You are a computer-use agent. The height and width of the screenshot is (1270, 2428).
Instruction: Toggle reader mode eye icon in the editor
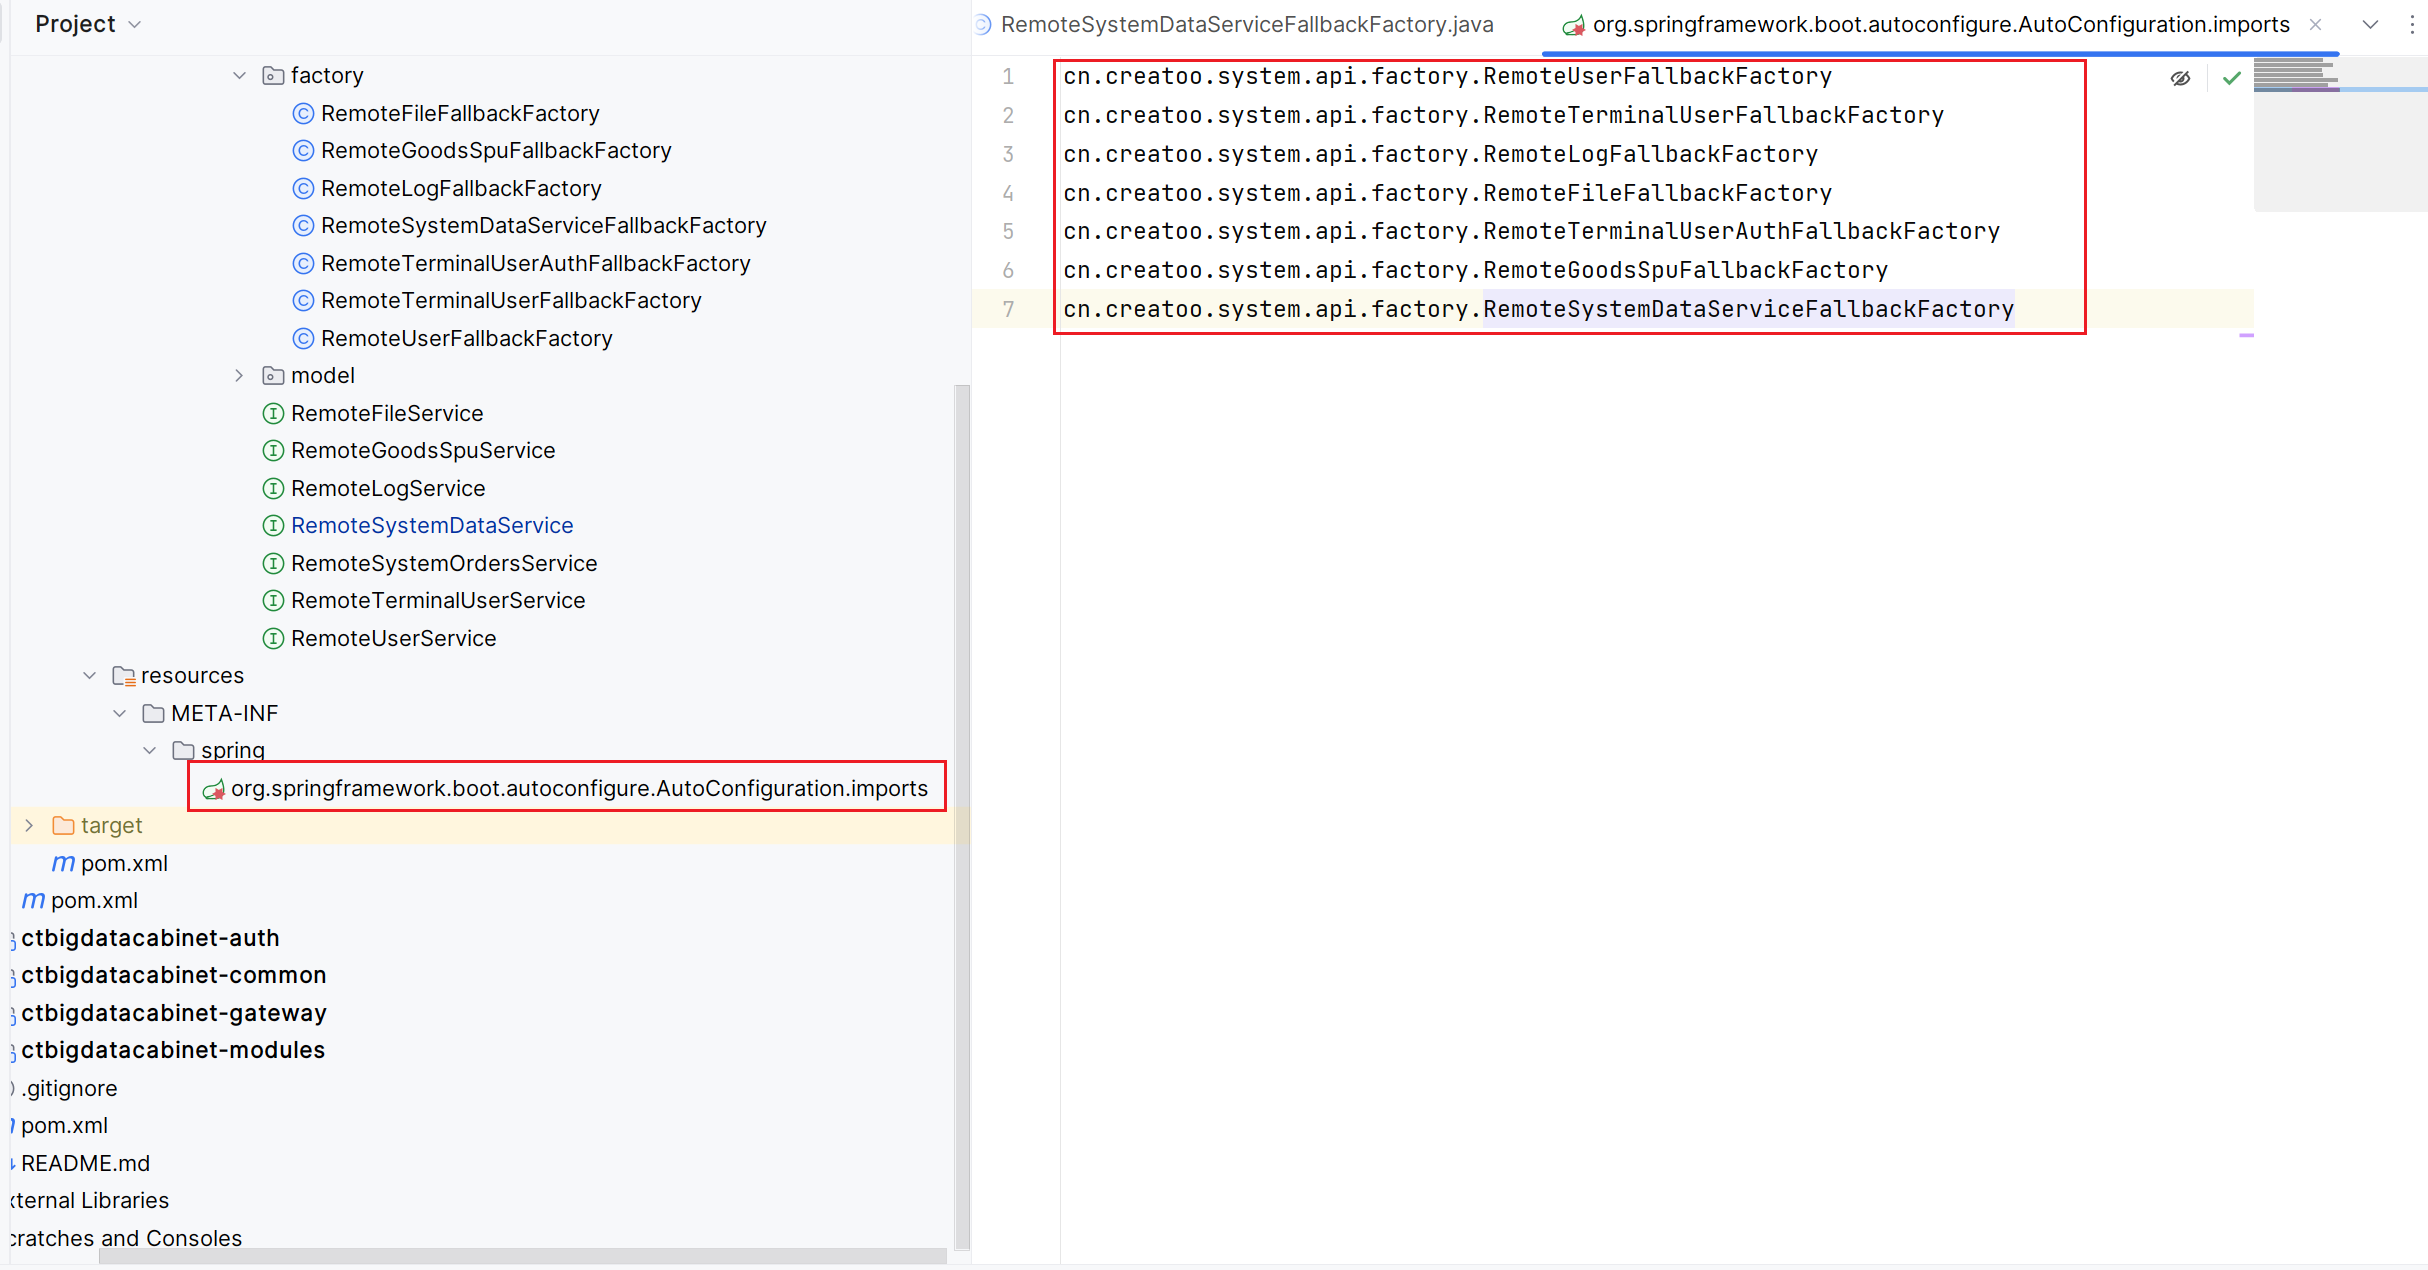[2180, 78]
